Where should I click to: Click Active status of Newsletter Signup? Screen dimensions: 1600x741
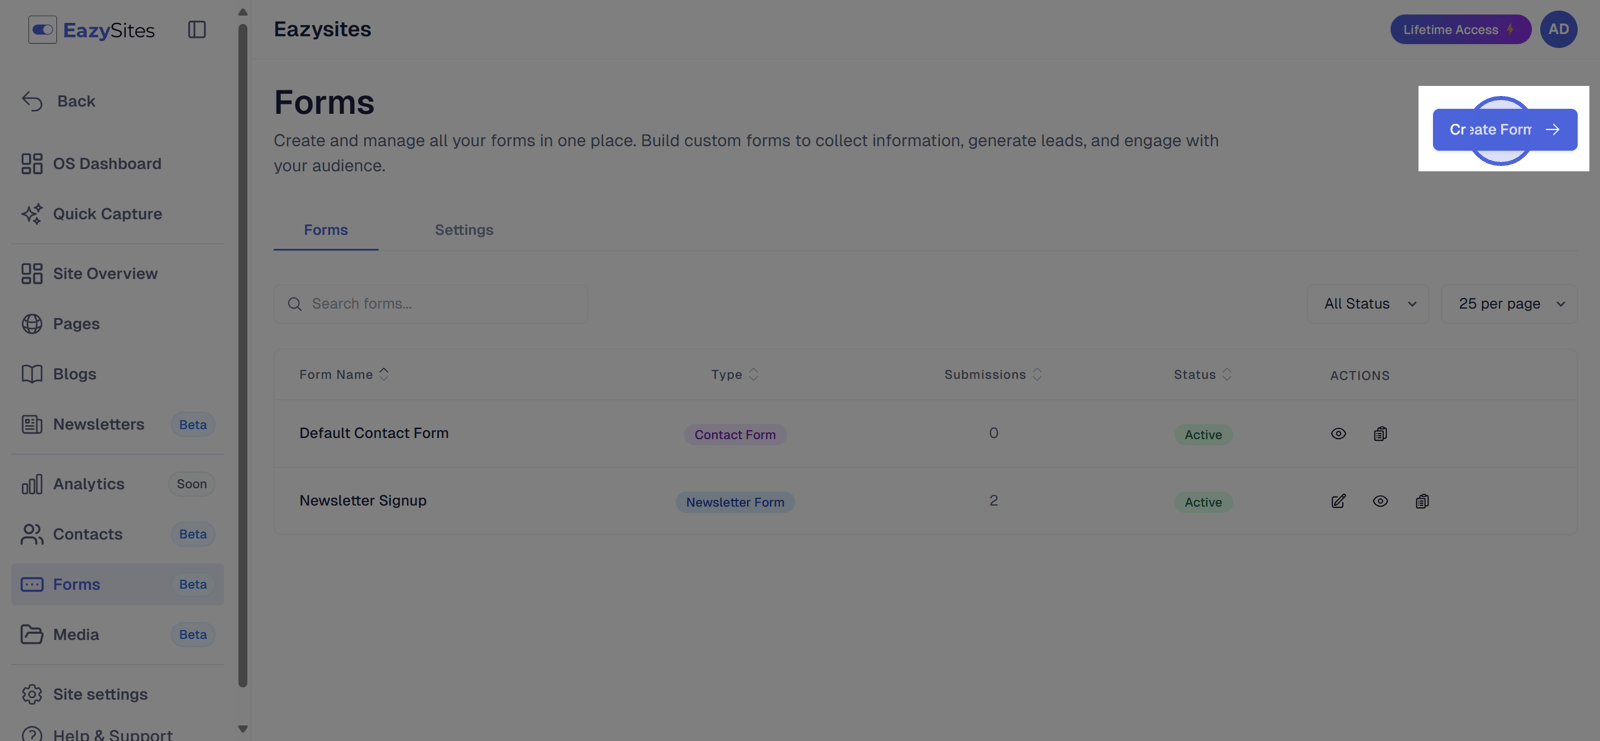click(x=1203, y=502)
